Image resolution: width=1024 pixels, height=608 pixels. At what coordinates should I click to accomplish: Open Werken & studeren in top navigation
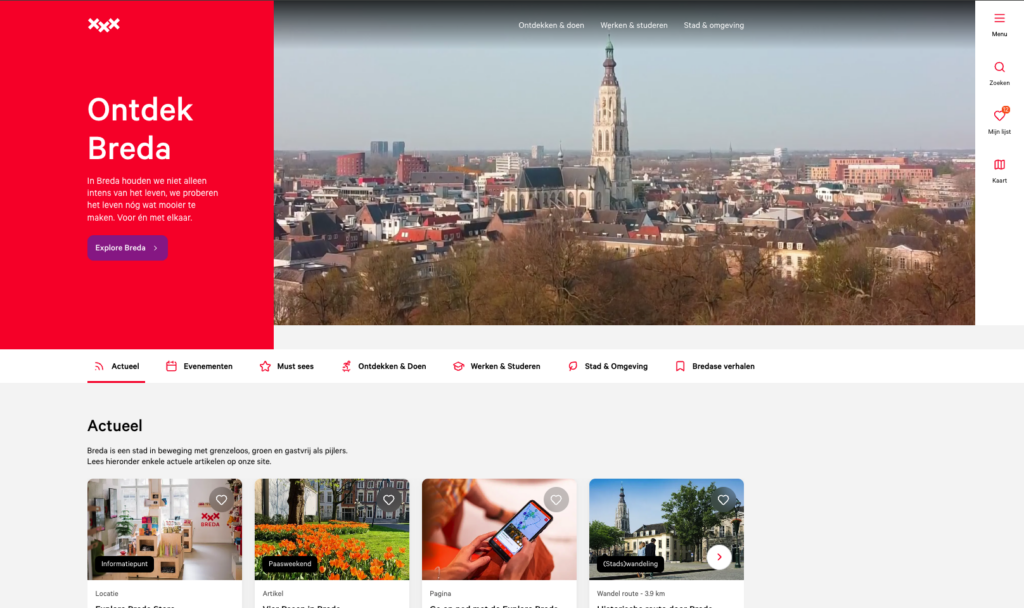pos(634,25)
